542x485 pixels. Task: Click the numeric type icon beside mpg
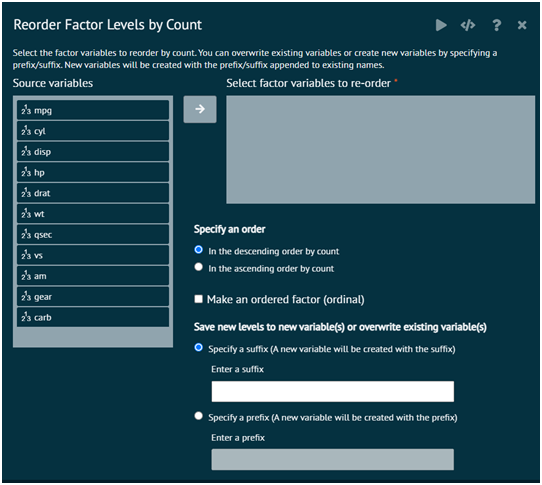click(x=26, y=110)
